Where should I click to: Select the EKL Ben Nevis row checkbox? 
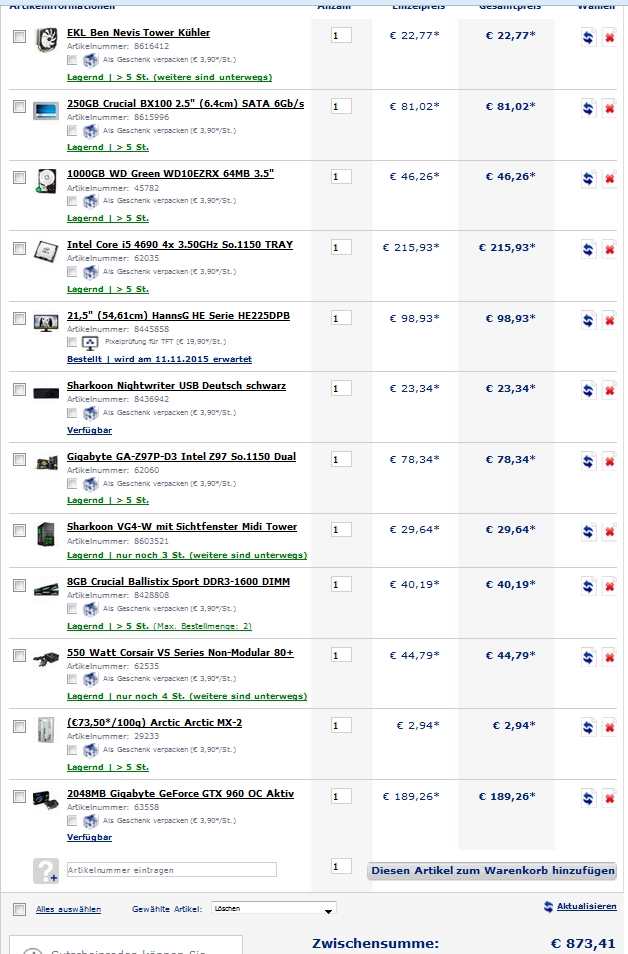[x=19, y=37]
